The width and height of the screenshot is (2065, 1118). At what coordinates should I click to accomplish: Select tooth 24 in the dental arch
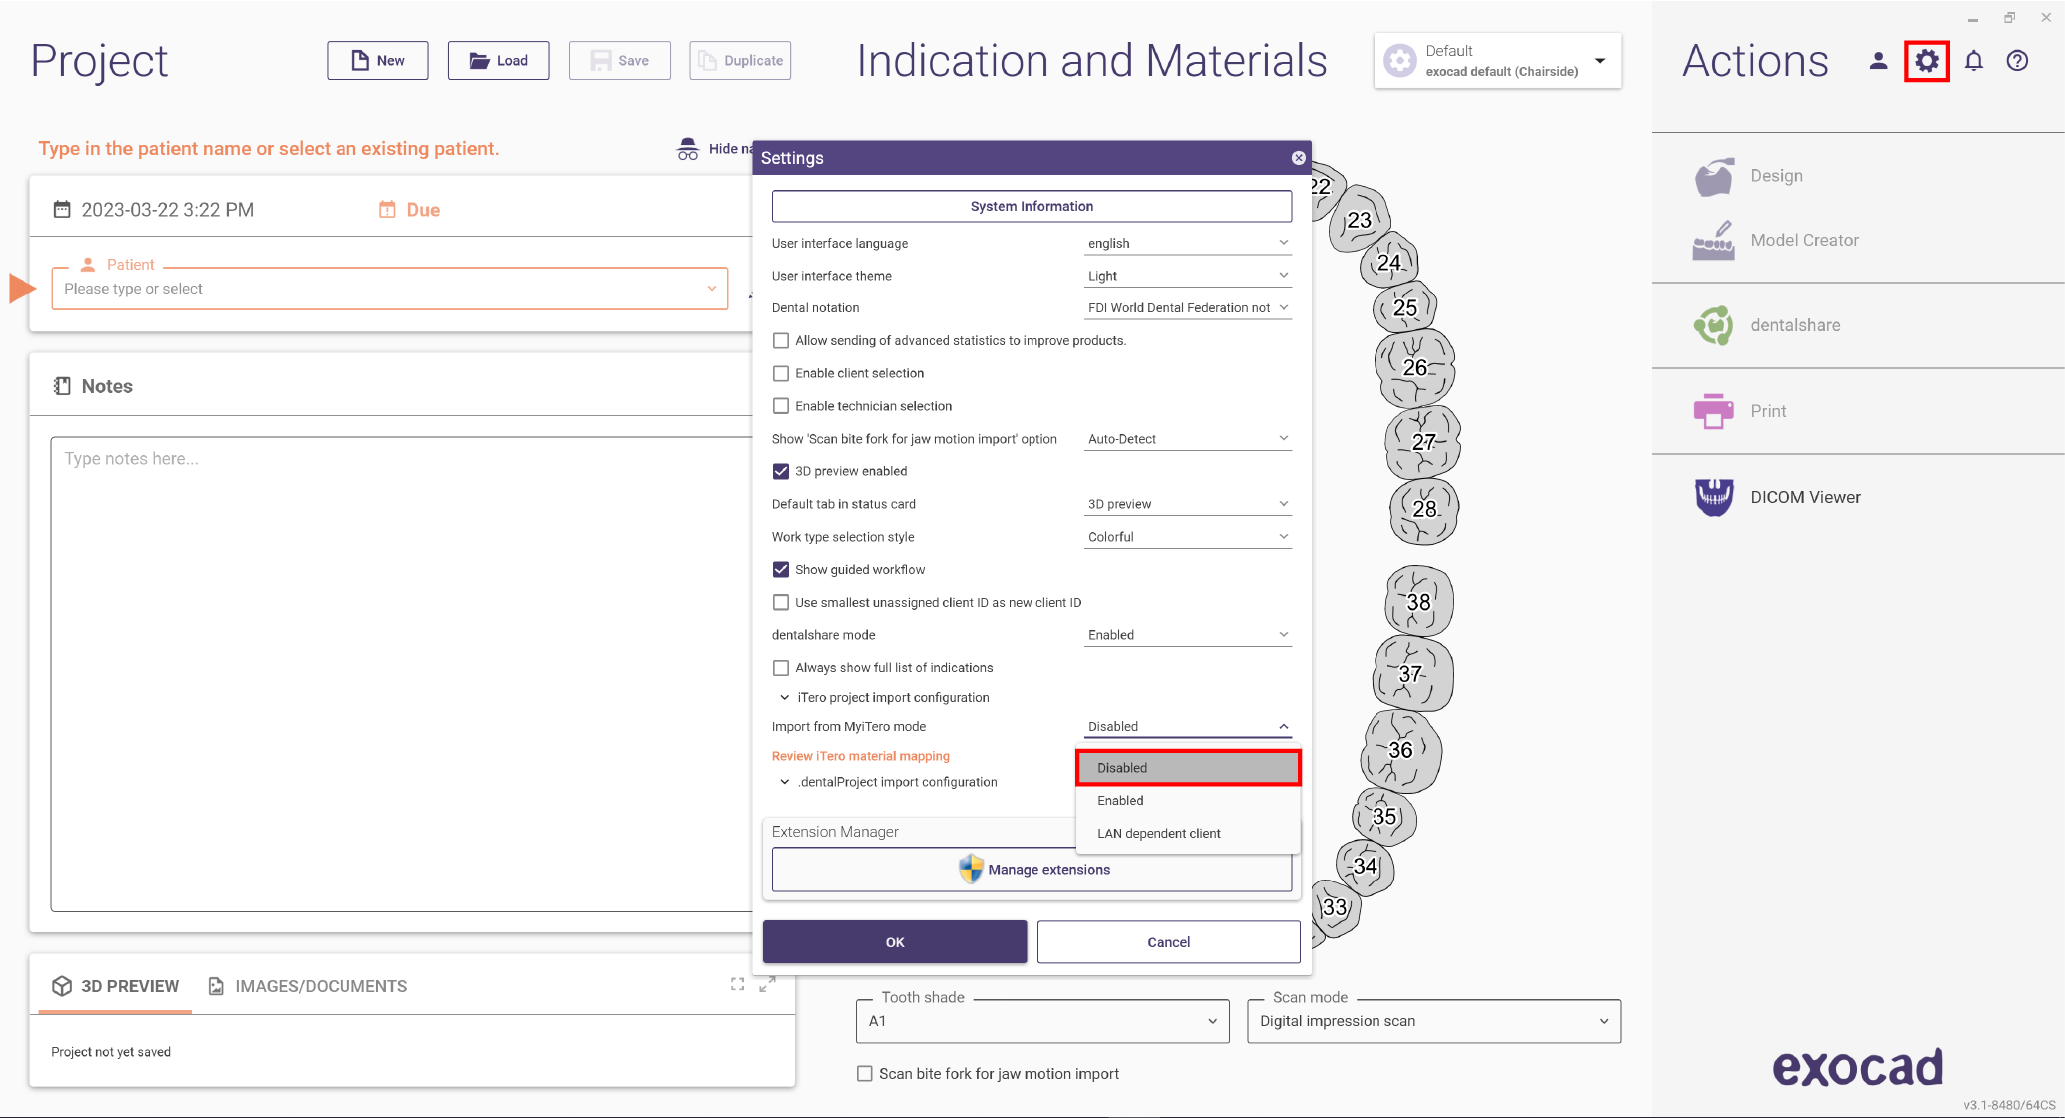pyautogui.click(x=1389, y=262)
